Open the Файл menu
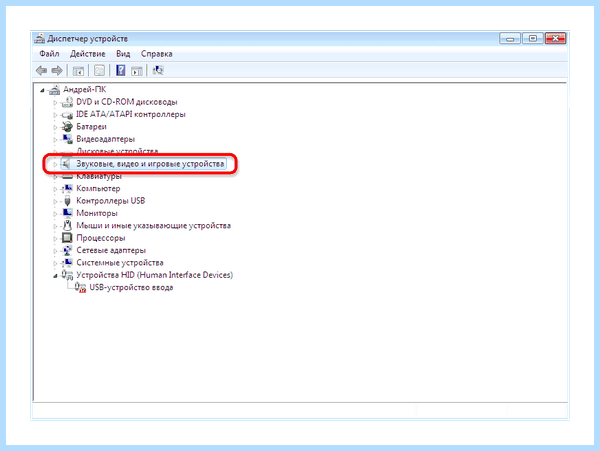 (49, 54)
